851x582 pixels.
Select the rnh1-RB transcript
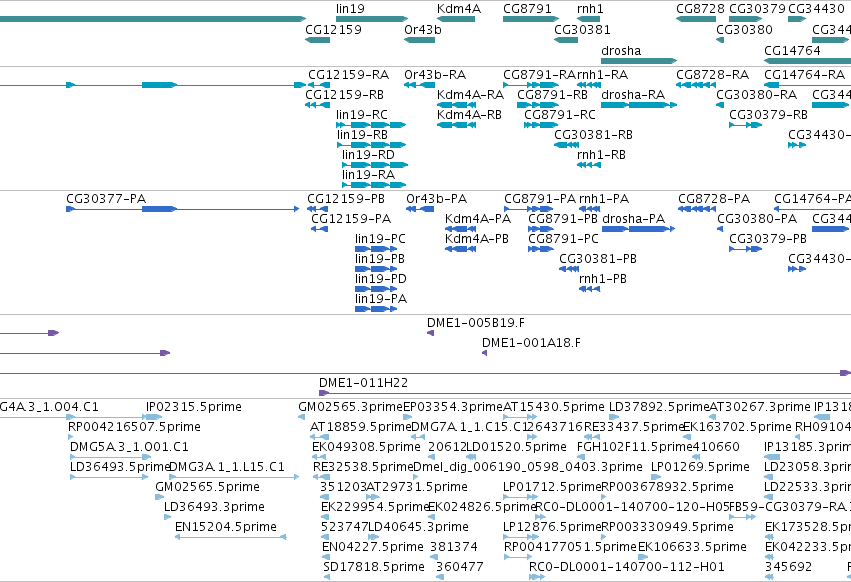click(589, 165)
